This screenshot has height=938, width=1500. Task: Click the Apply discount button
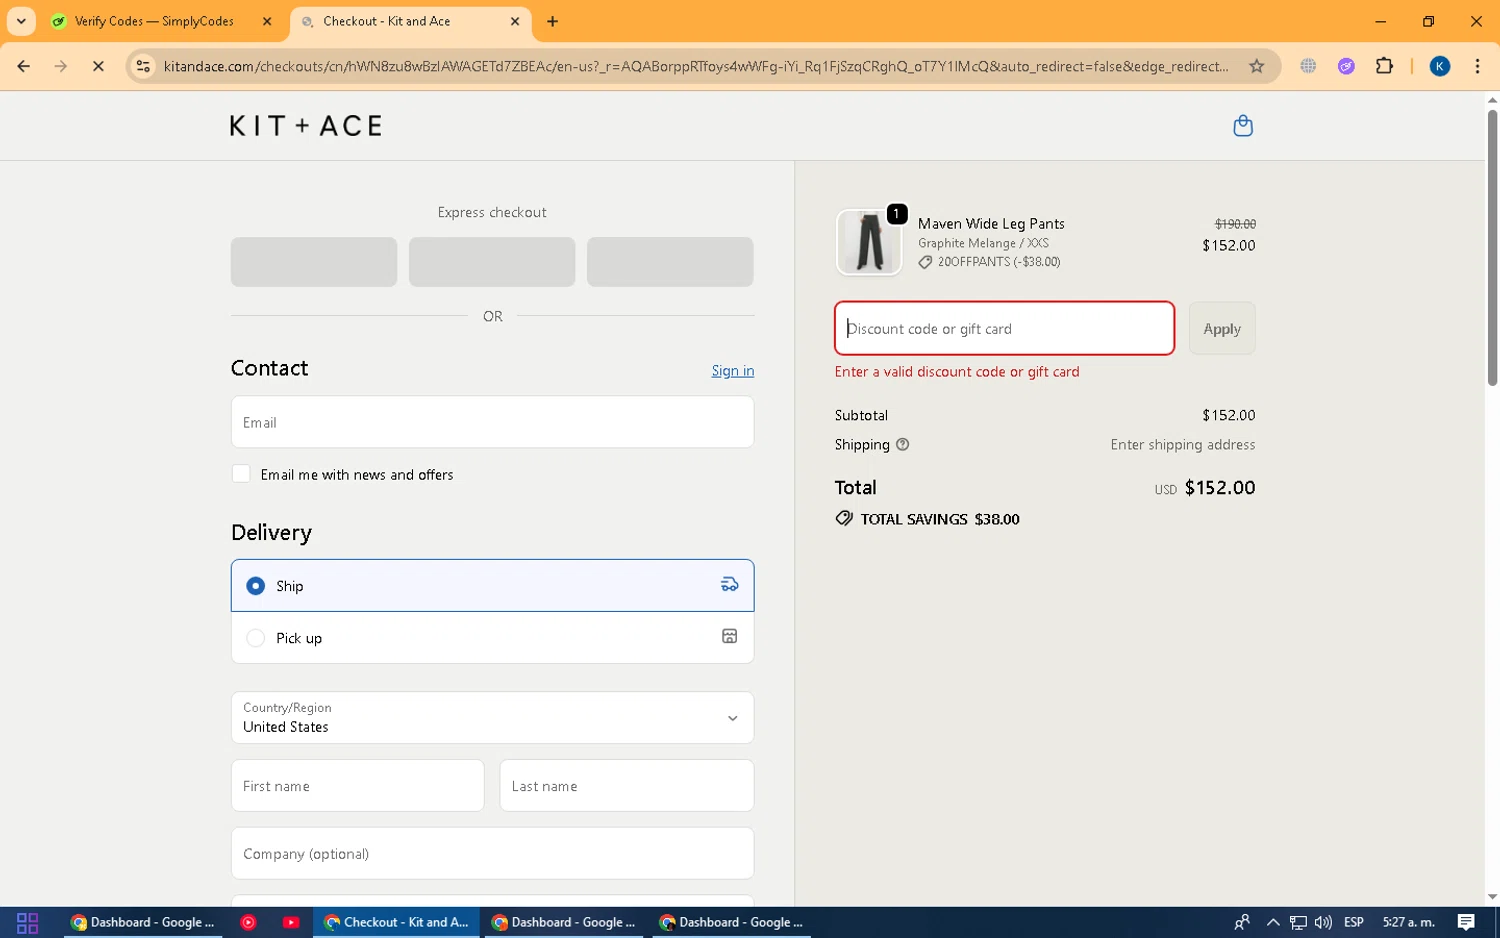[x=1222, y=328]
